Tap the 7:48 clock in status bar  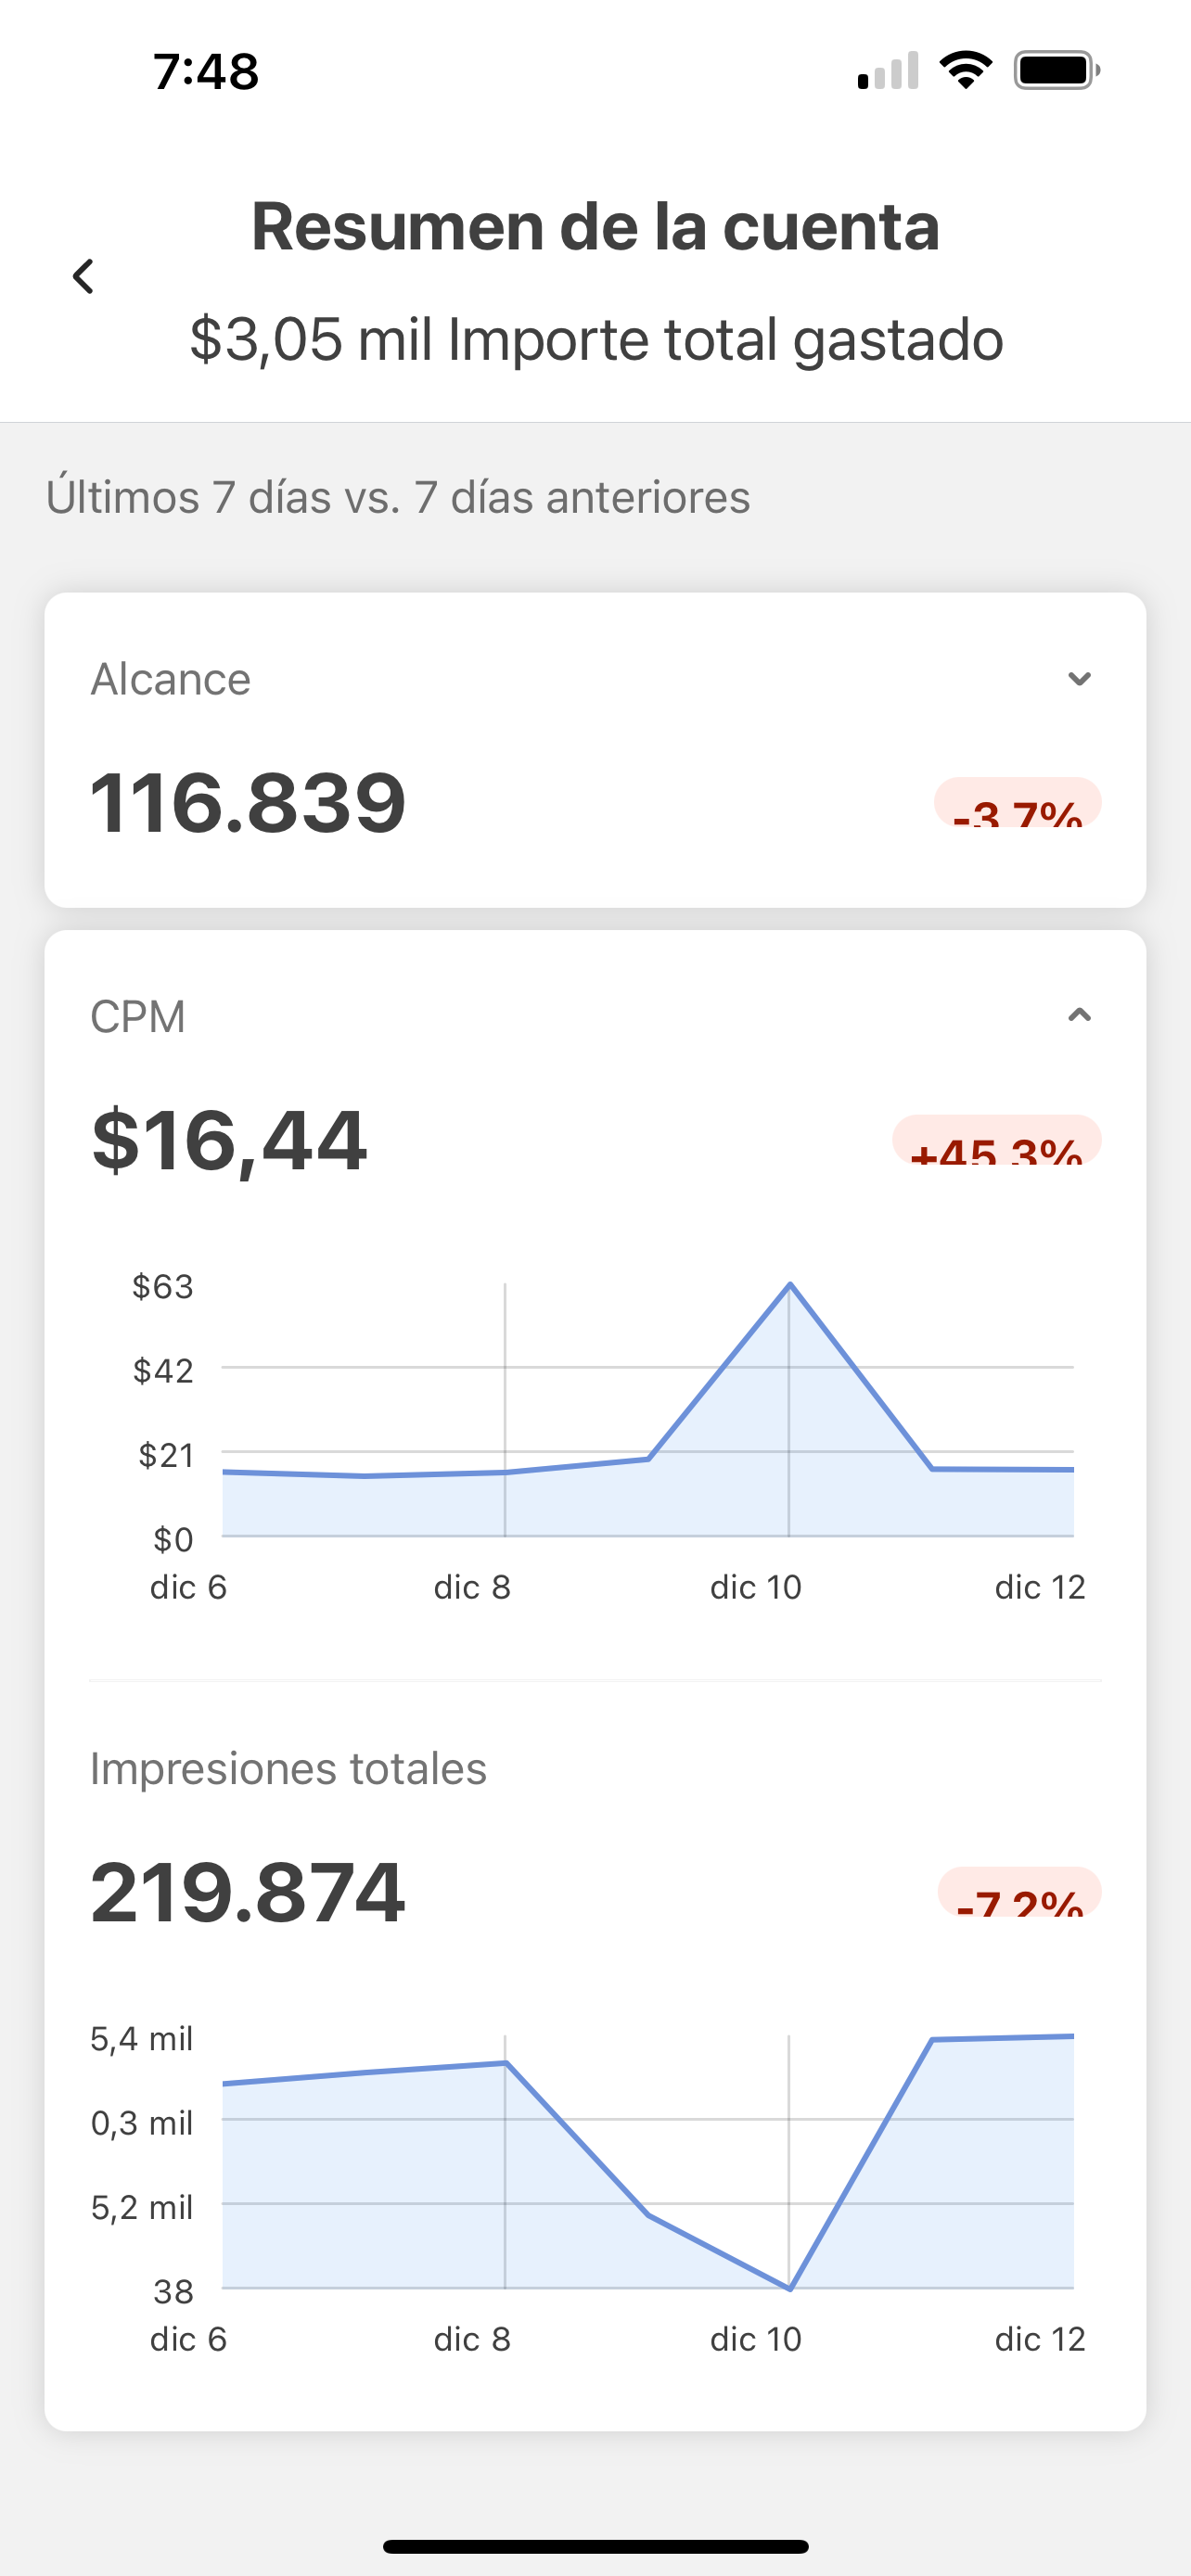(x=206, y=72)
